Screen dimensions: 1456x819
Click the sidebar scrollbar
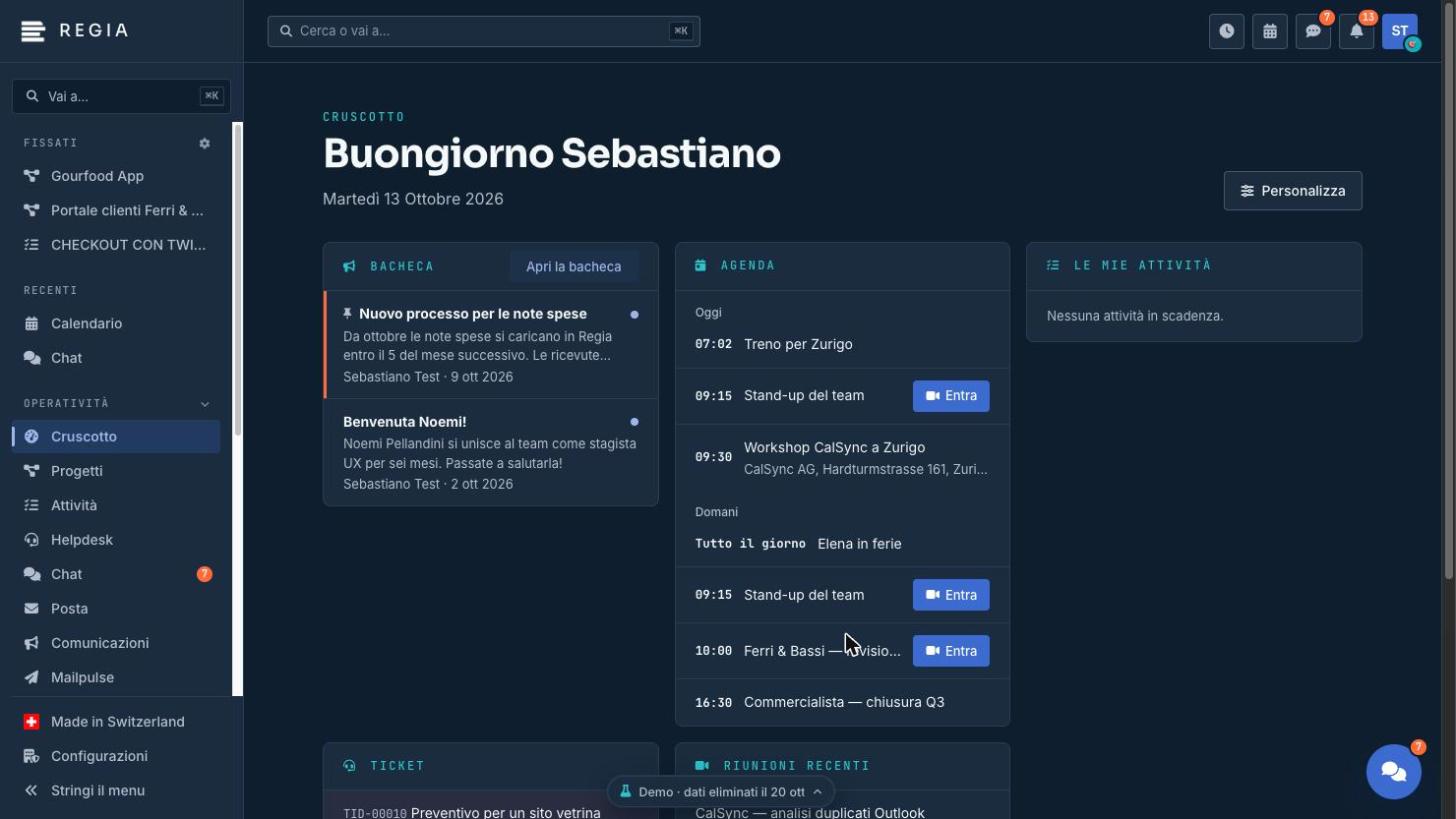pos(238,280)
